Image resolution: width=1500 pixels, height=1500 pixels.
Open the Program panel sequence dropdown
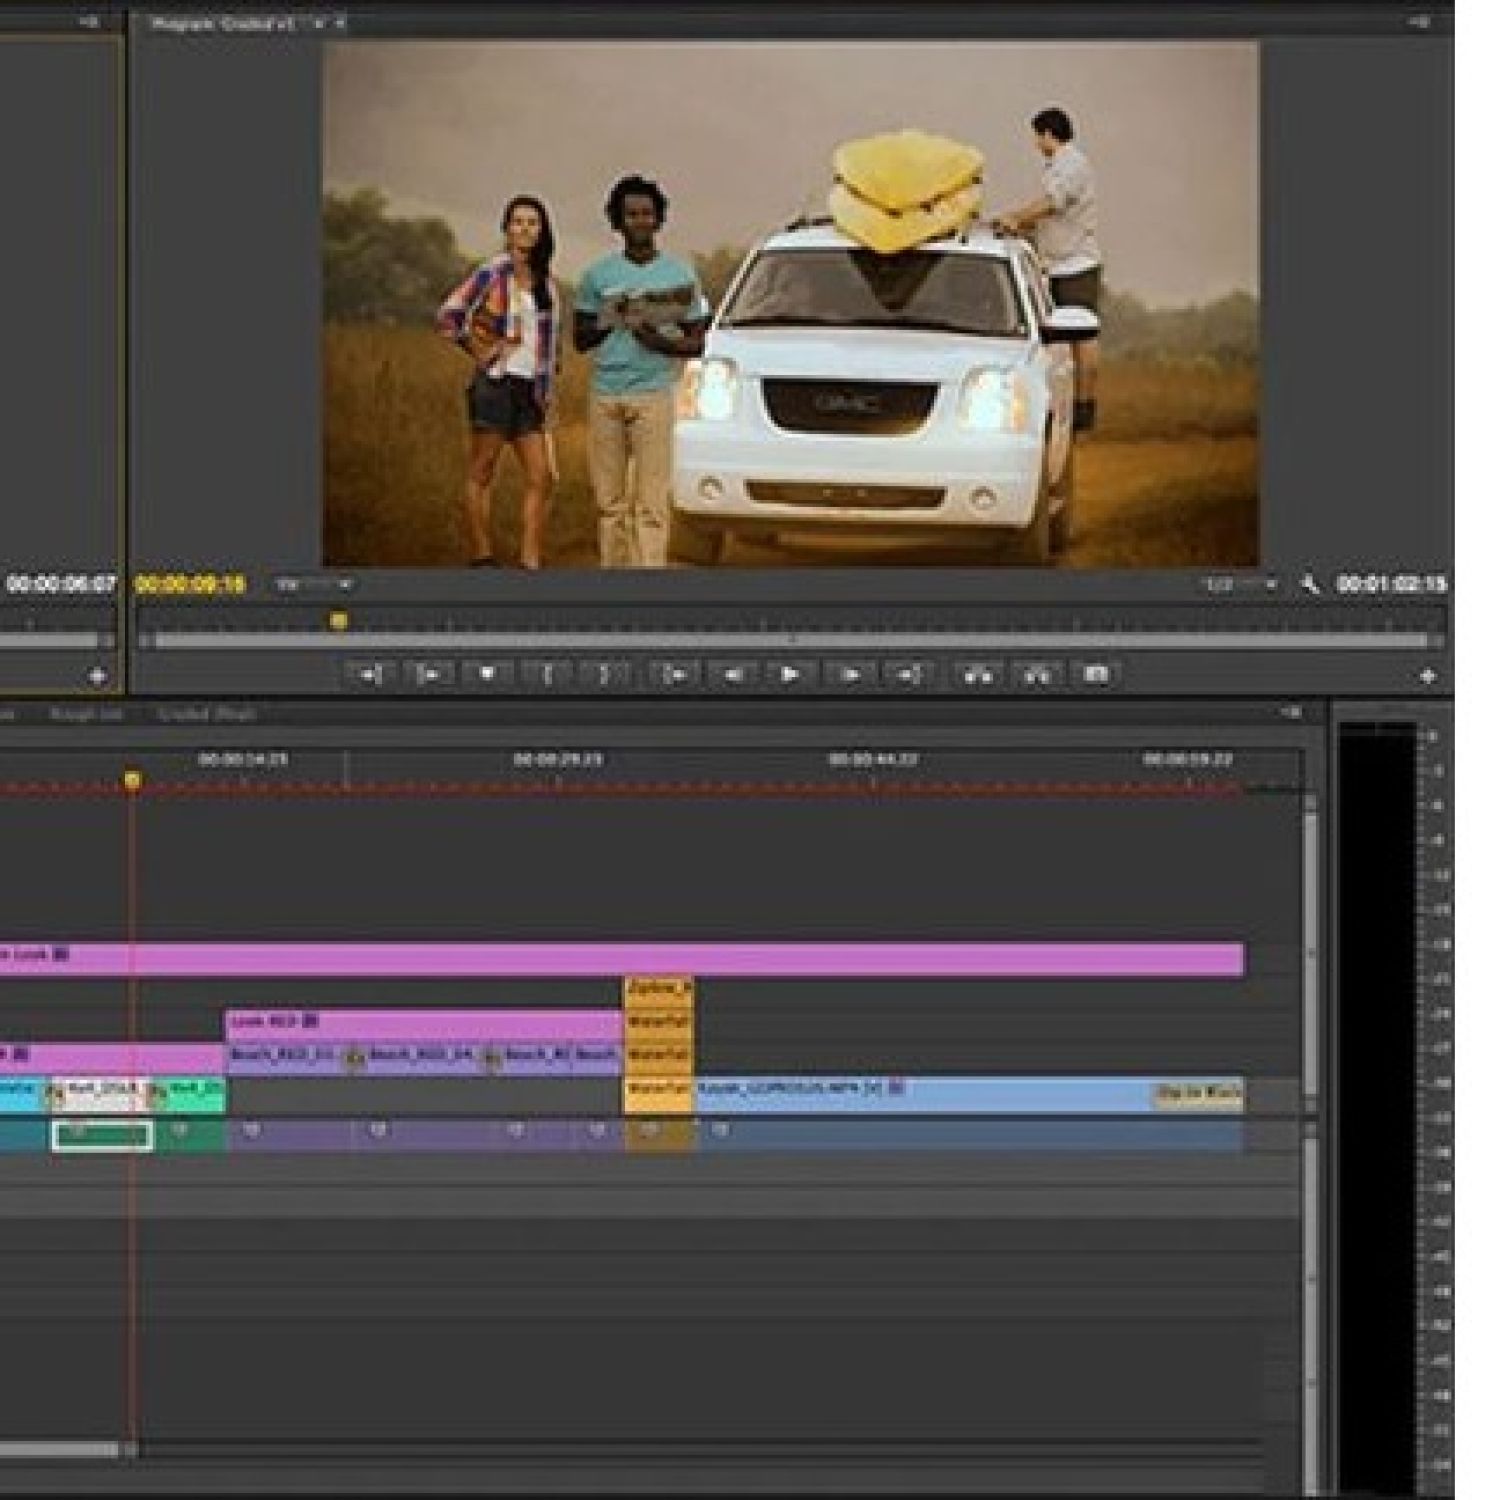[x=320, y=22]
